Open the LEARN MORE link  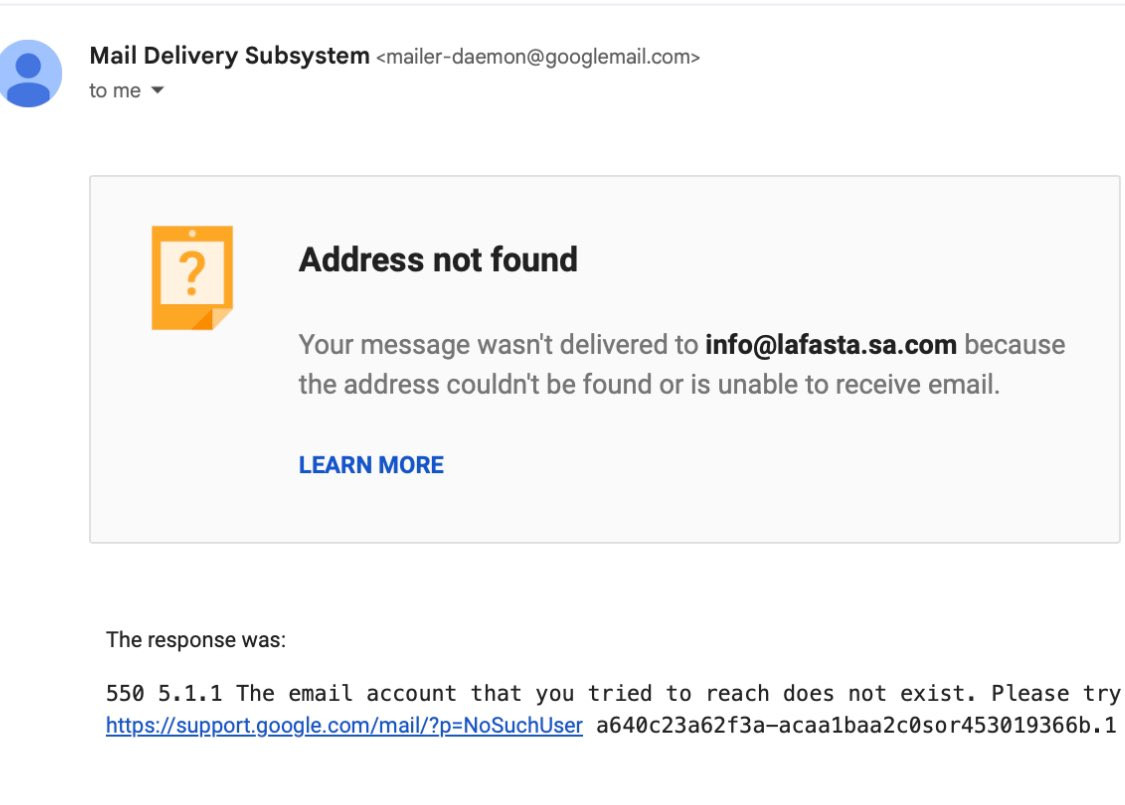371,465
